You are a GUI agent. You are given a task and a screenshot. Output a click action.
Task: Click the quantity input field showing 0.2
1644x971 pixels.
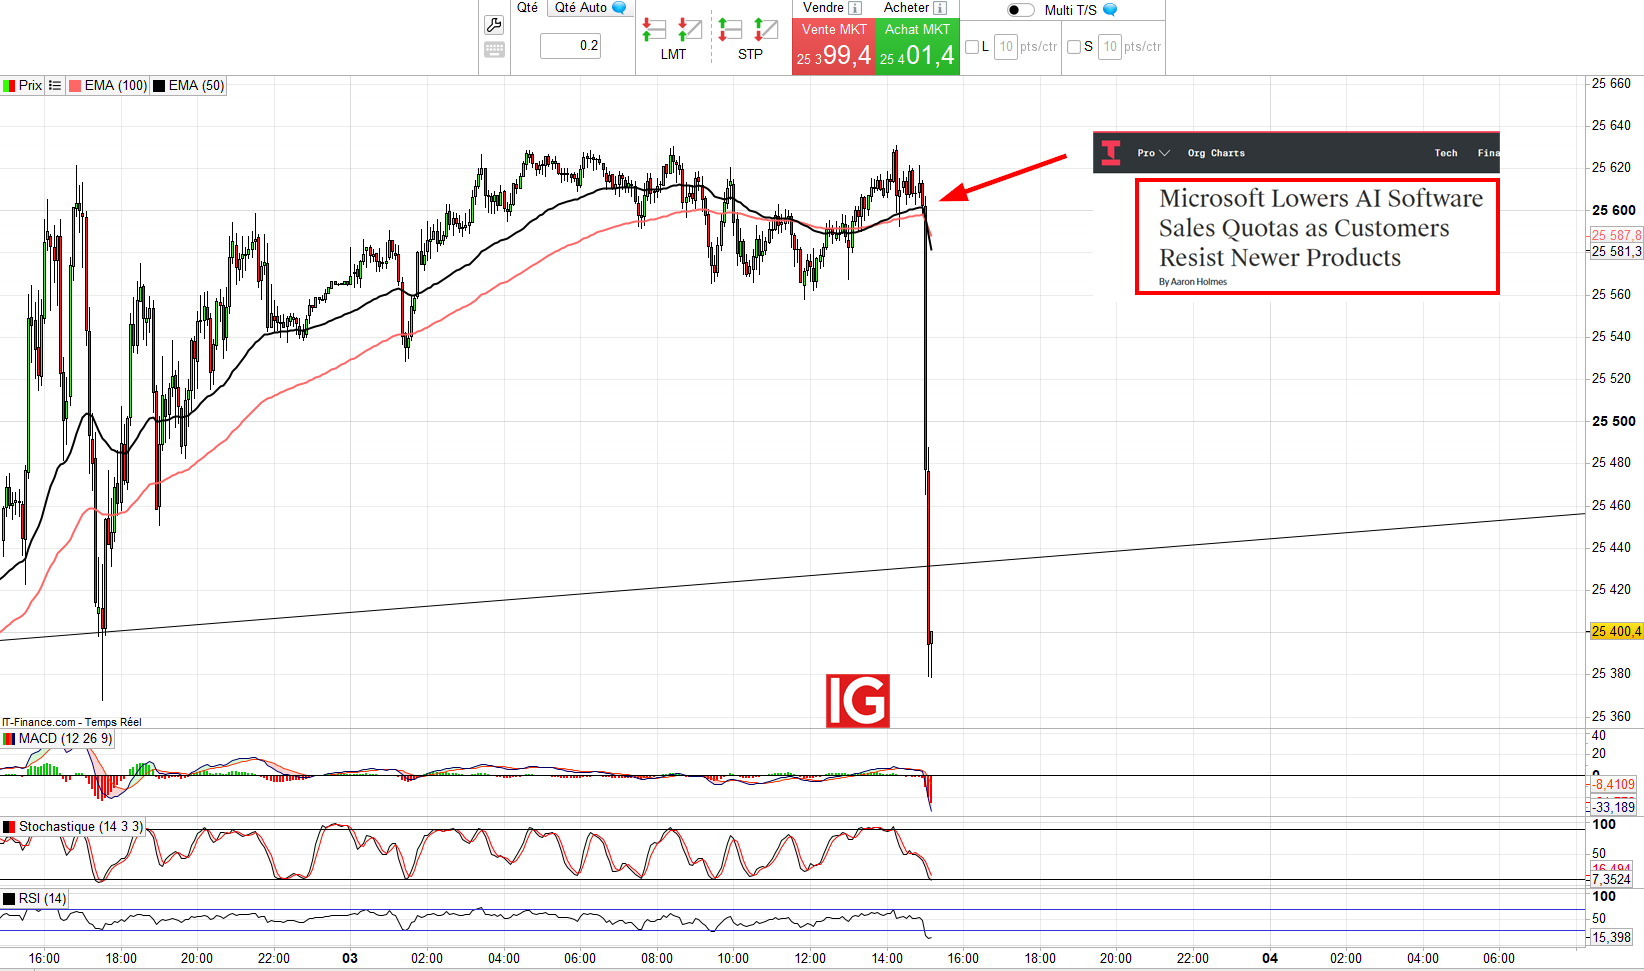(x=570, y=46)
